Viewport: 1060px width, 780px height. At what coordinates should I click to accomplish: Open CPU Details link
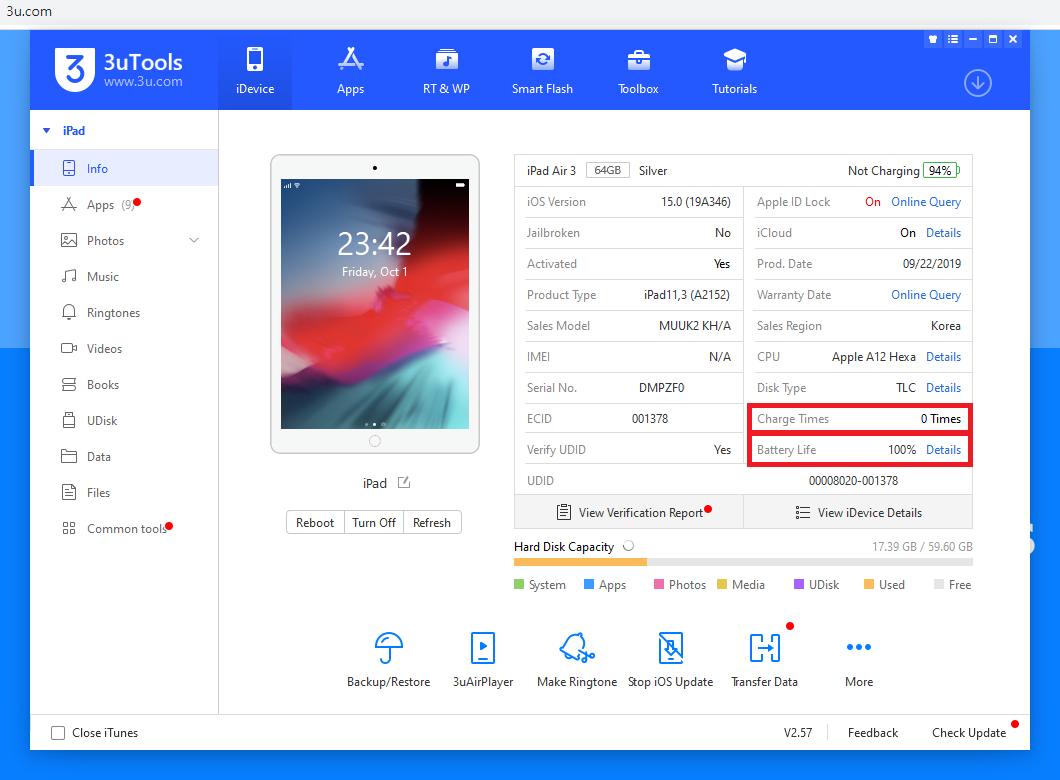click(x=943, y=357)
